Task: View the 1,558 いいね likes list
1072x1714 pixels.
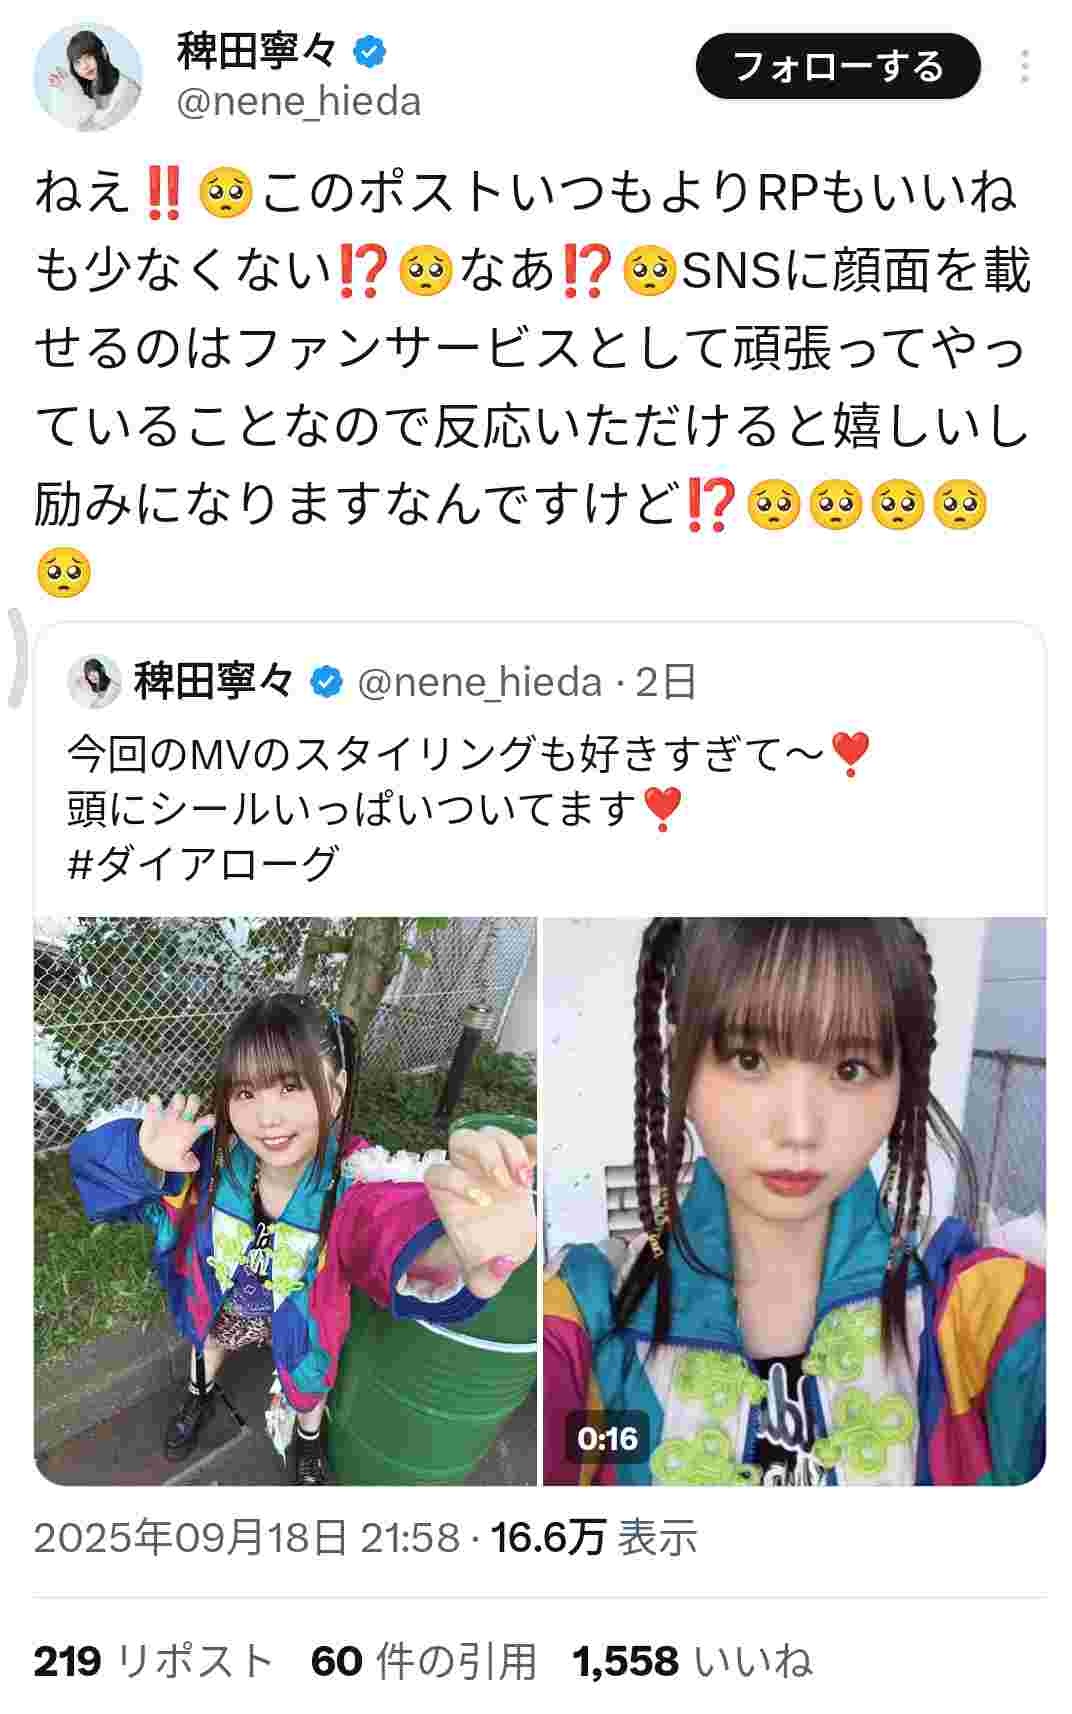Action: [x=692, y=1661]
